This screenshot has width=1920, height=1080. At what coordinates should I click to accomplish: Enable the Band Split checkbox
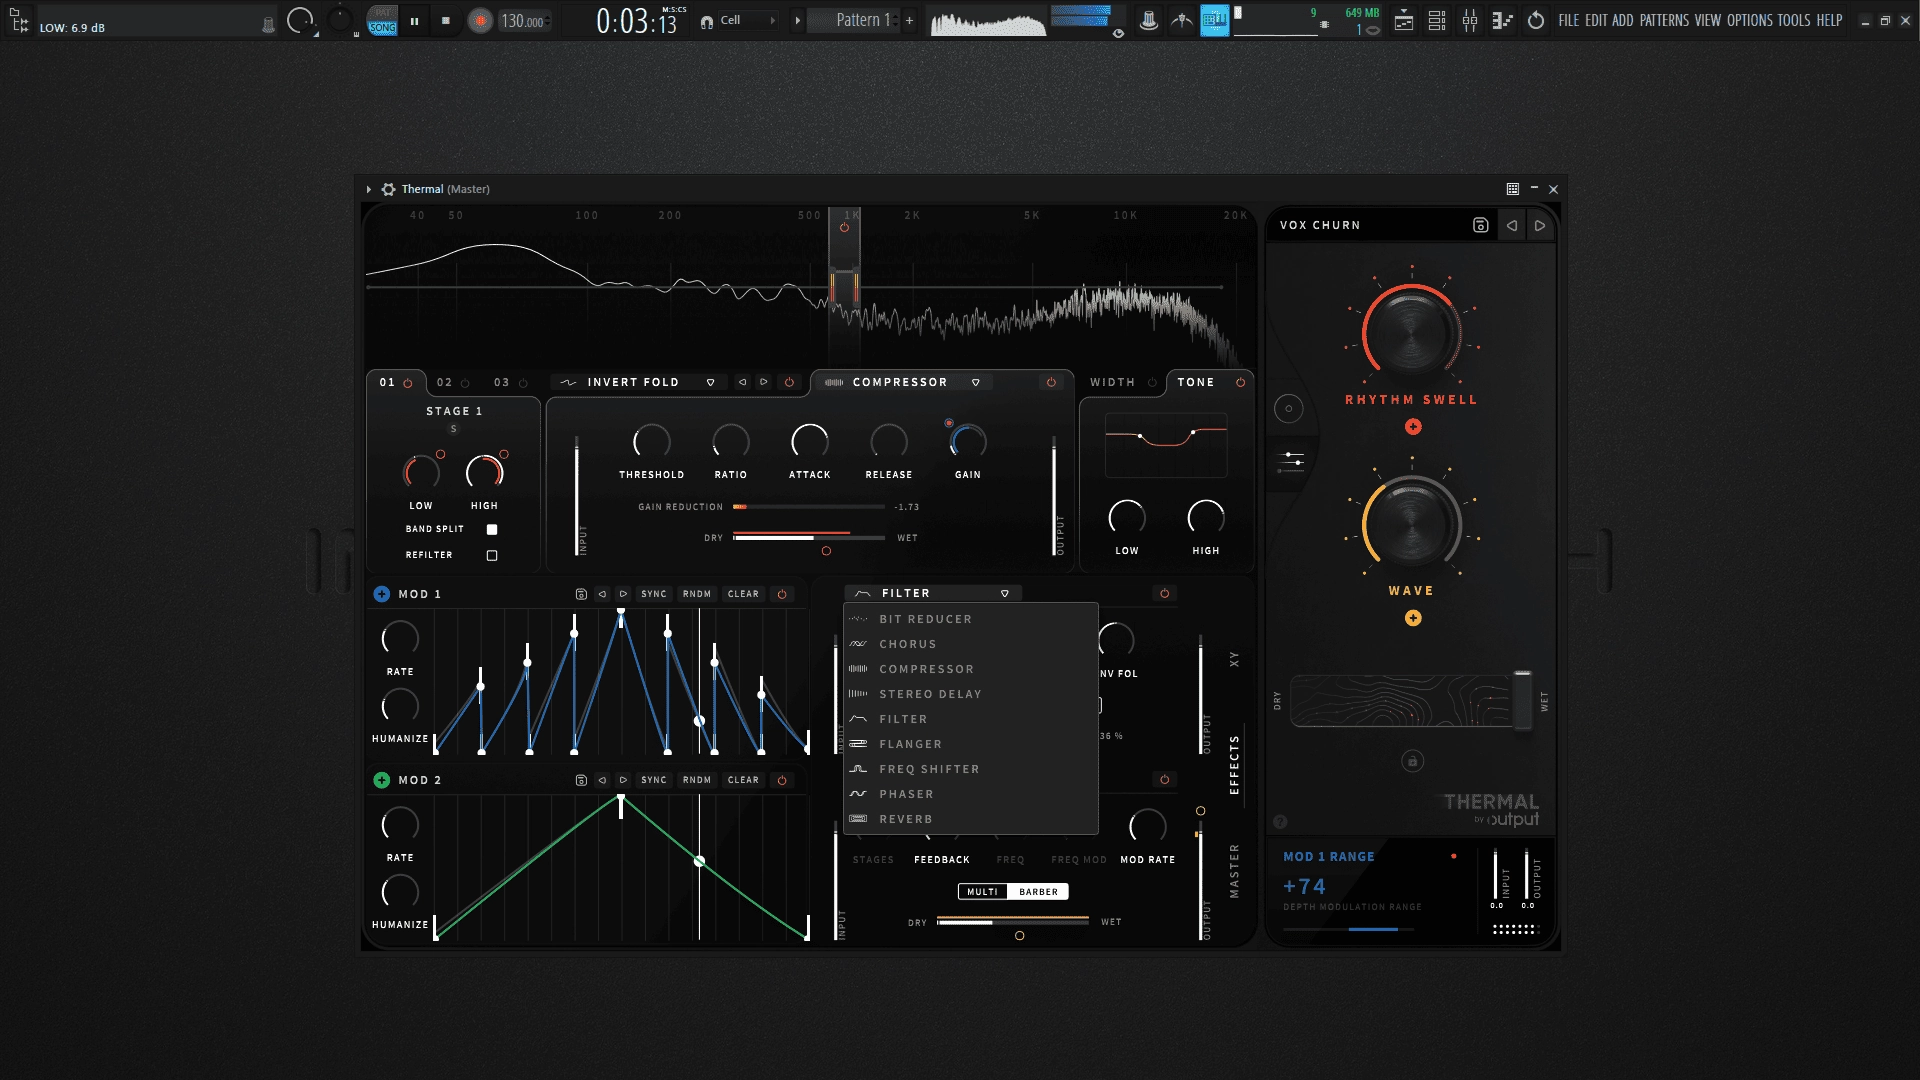click(x=492, y=529)
